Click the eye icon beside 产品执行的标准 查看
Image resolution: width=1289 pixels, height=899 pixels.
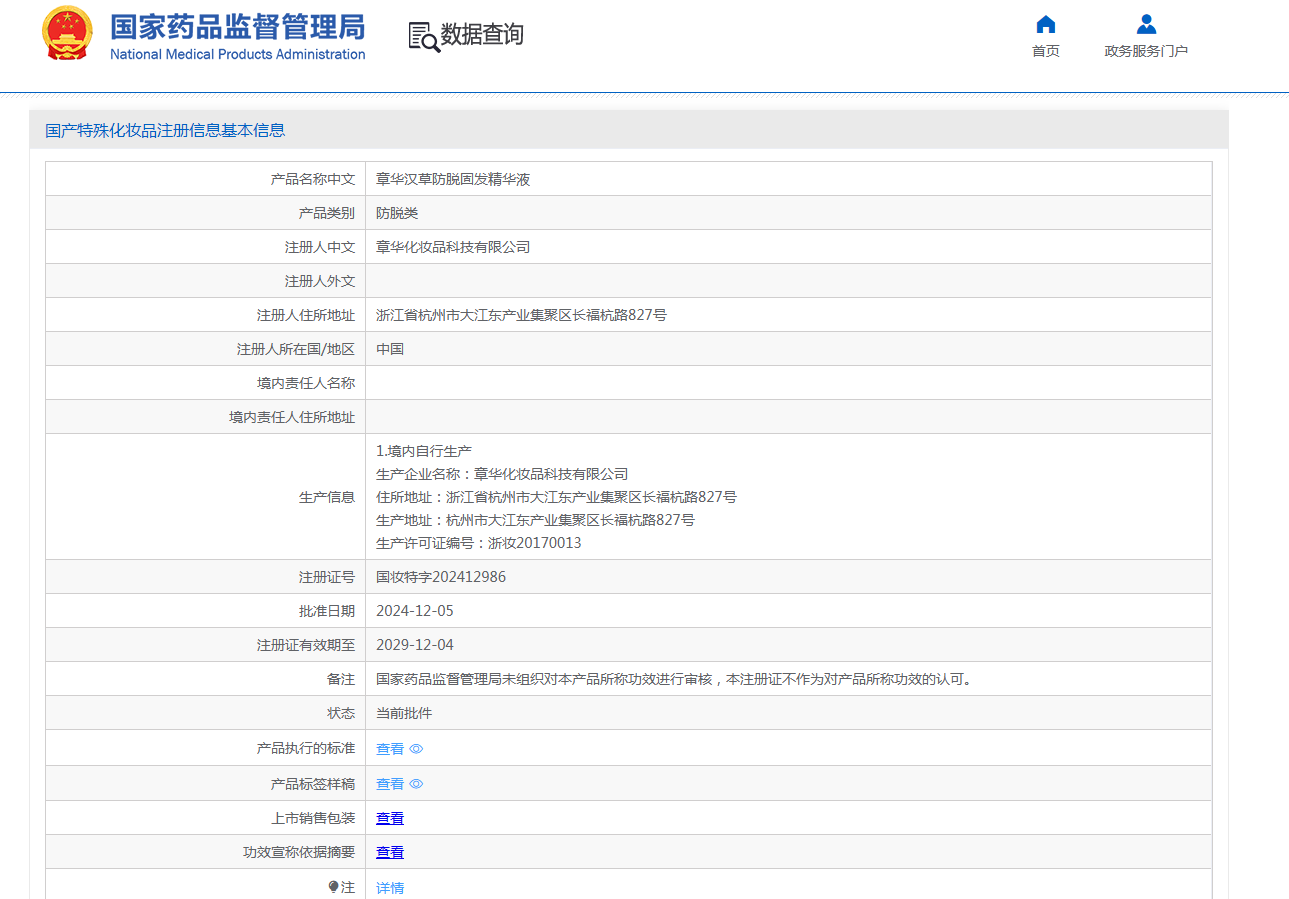(x=416, y=749)
